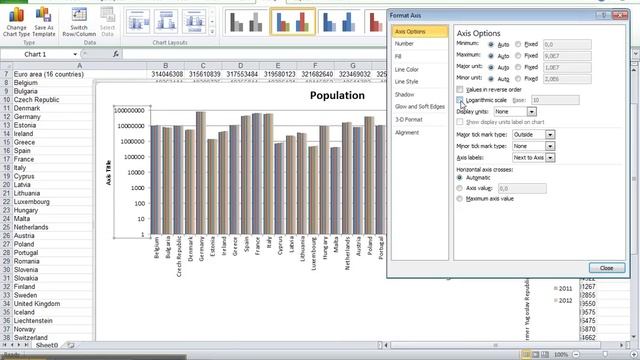The image size is (640, 360).
Task: Open Major tick mark type dropdown
Action: click(550, 135)
